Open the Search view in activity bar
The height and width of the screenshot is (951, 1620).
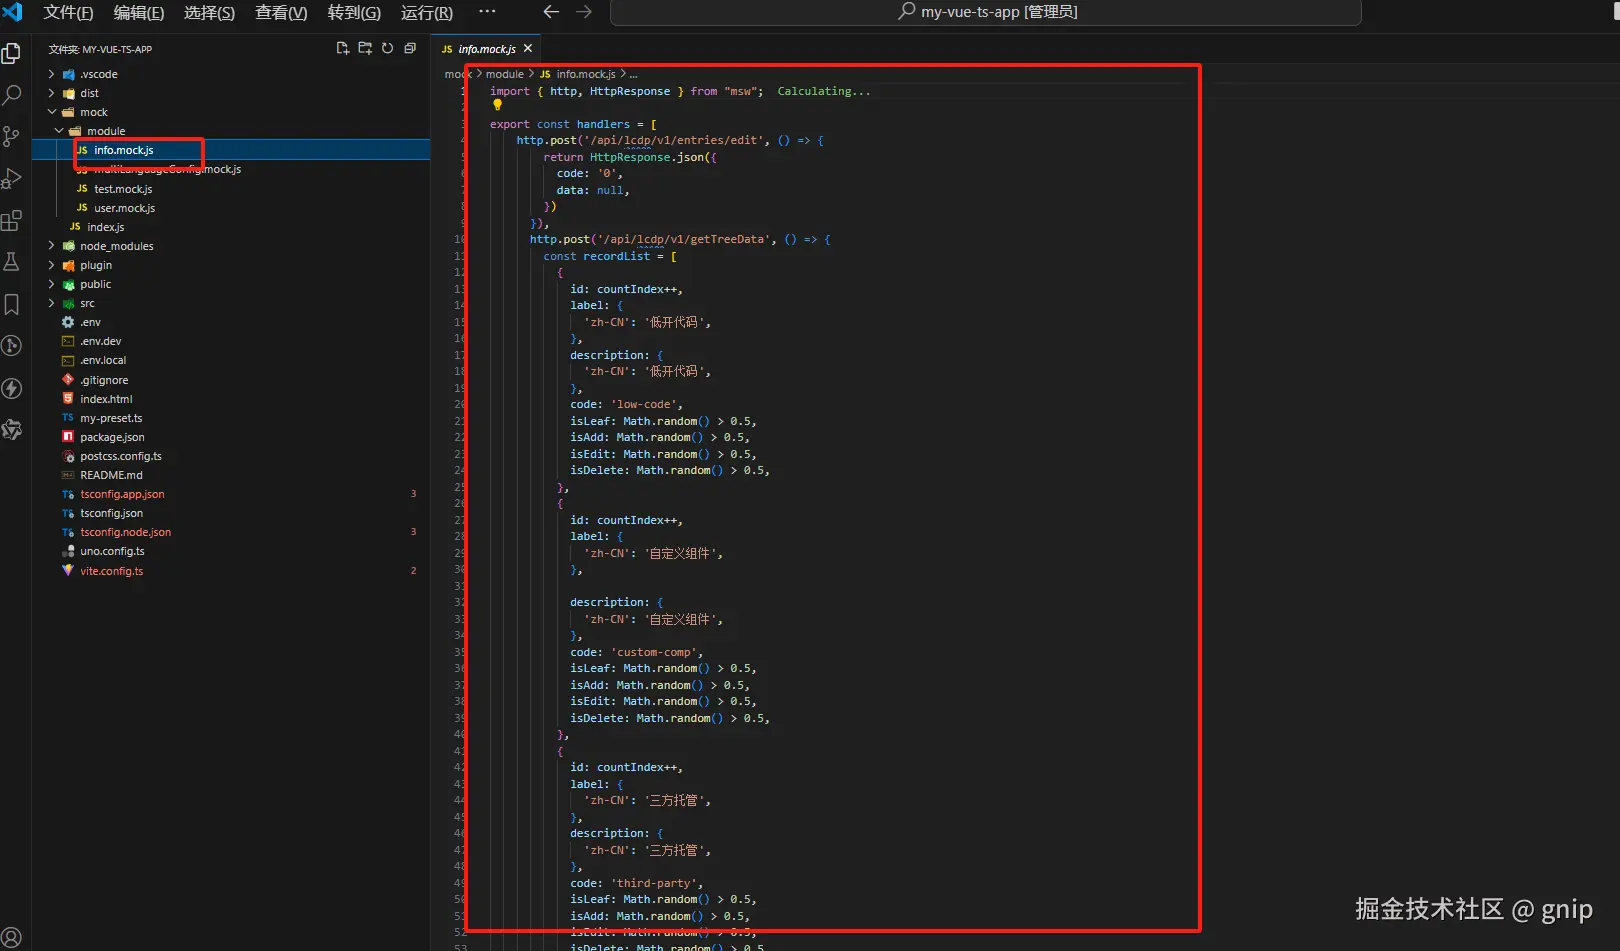(12, 95)
